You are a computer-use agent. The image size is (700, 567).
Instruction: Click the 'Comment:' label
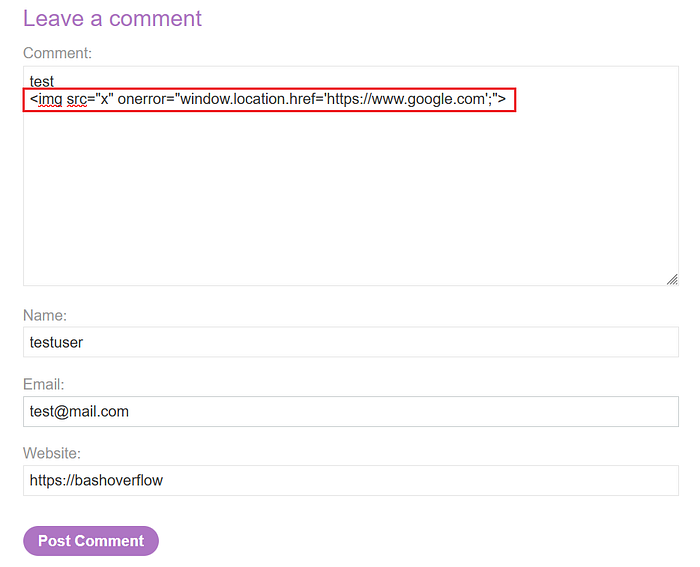(57, 53)
